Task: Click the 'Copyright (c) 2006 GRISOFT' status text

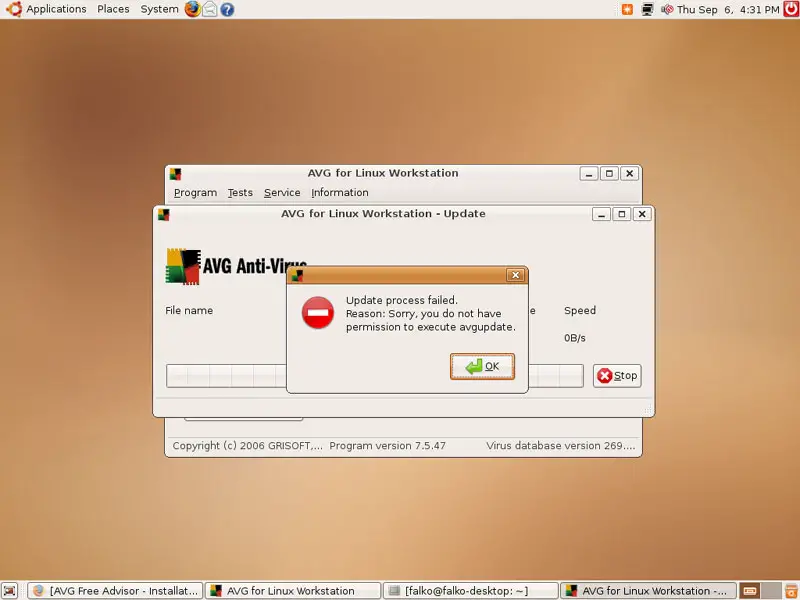Action: coord(247,446)
